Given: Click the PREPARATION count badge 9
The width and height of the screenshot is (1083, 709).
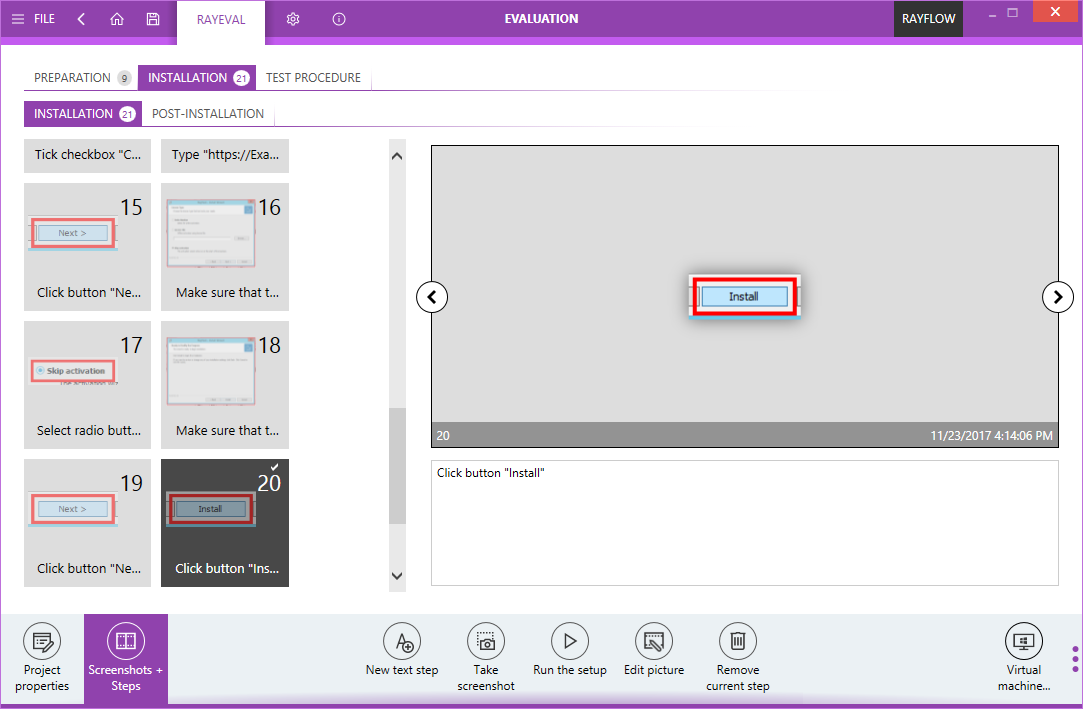Looking at the screenshot, I should 124,78.
